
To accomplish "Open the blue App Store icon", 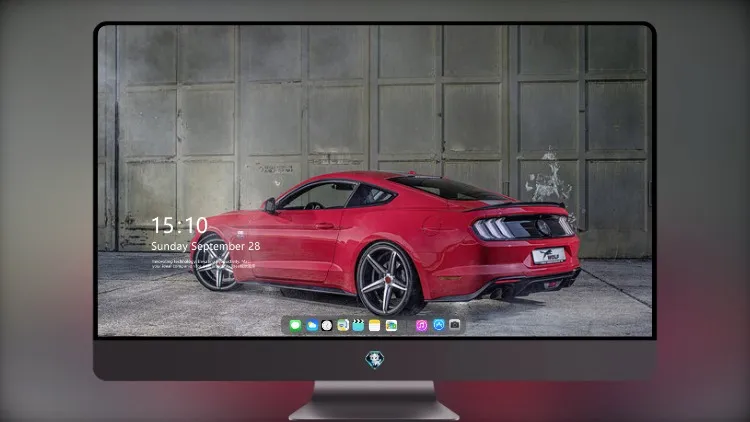I will pyautogui.click(x=439, y=325).
